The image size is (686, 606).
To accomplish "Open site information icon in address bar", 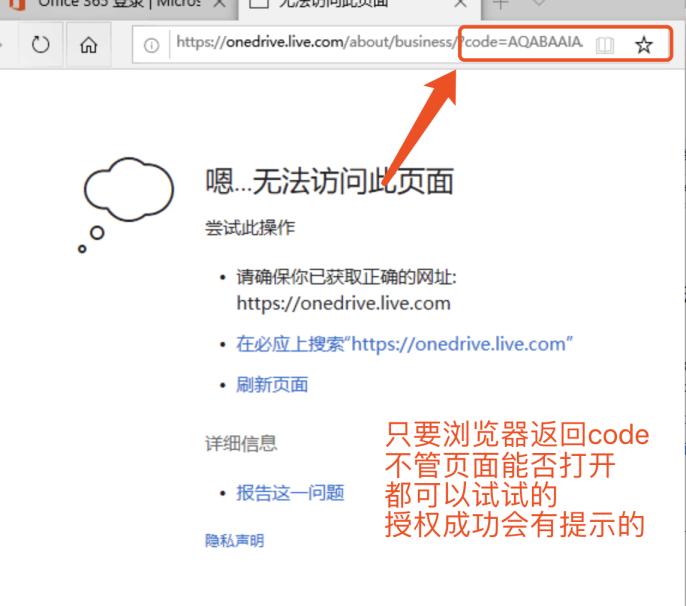I will click(151, 45).
